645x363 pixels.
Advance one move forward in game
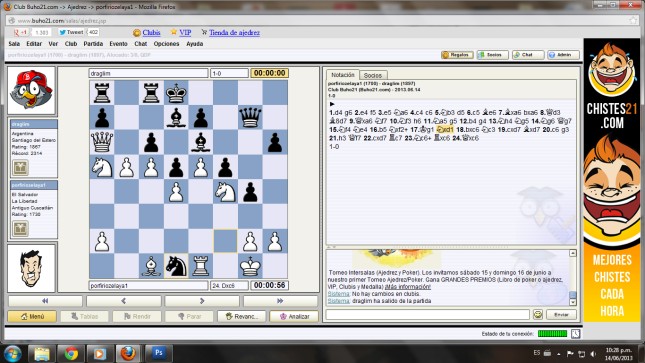202,301
